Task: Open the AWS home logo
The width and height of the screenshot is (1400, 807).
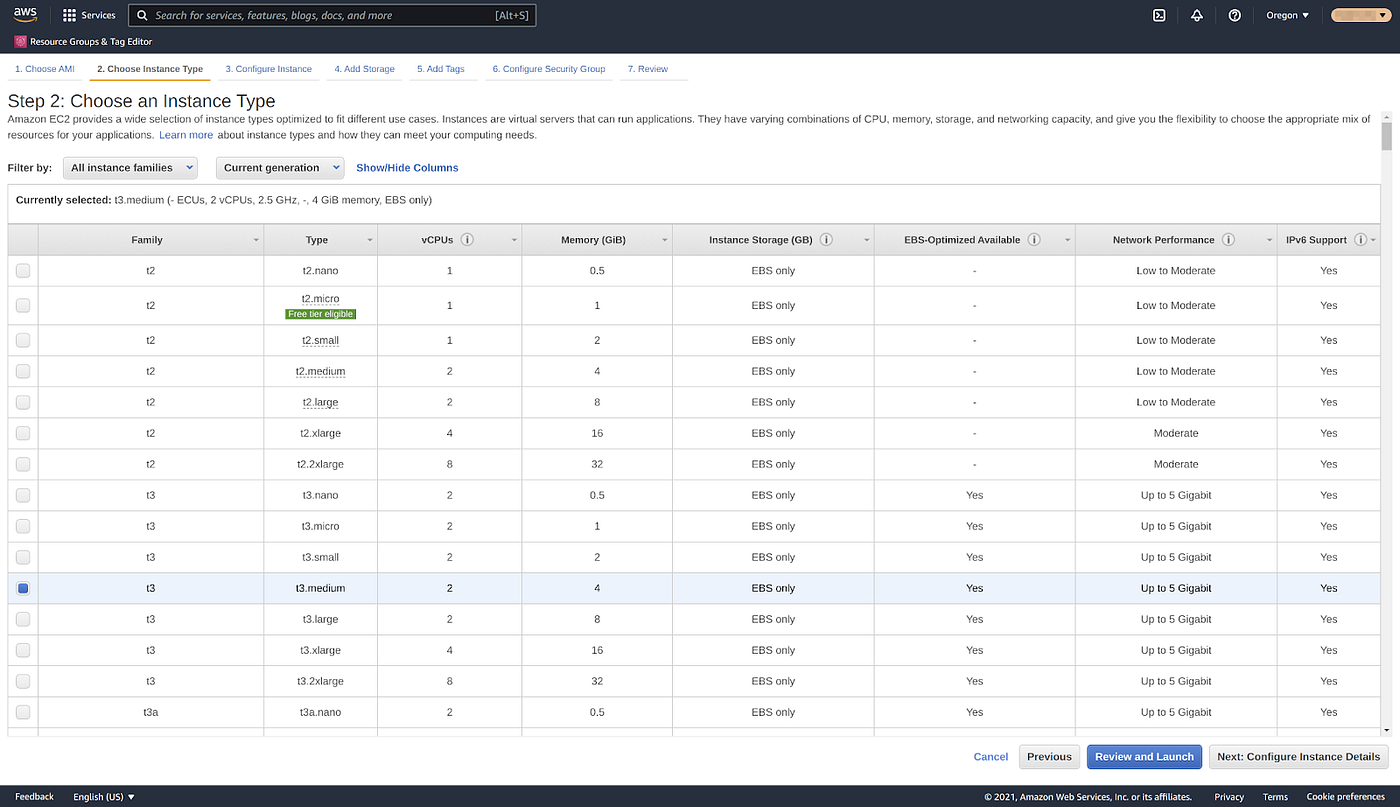Action: click(x=25, y=15)
